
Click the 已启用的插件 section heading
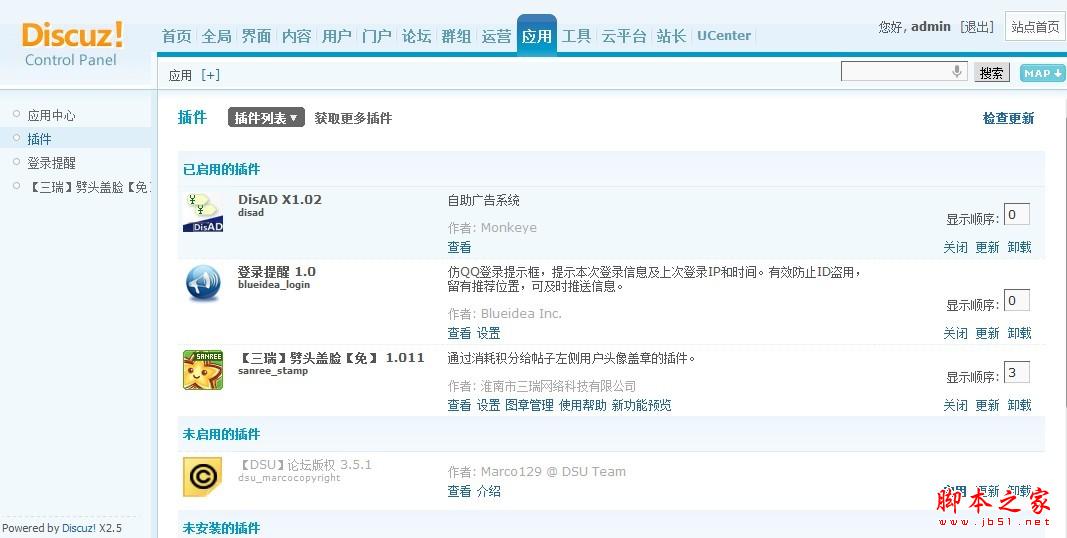[x=221, y=169]
